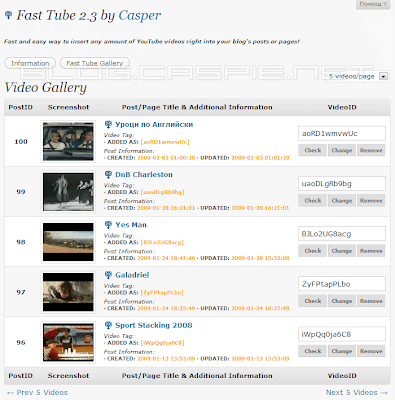Click the icon beside Уроци по Английски

tap(108, 125)
